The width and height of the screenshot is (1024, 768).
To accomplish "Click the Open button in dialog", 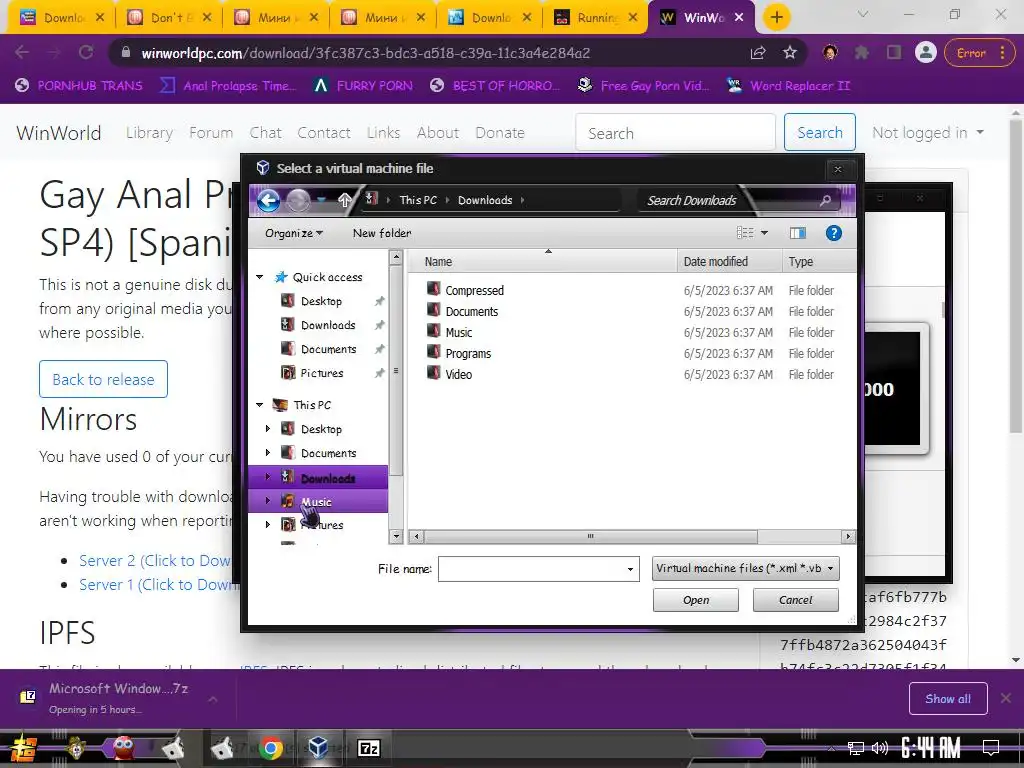I will tap(696, 600).
